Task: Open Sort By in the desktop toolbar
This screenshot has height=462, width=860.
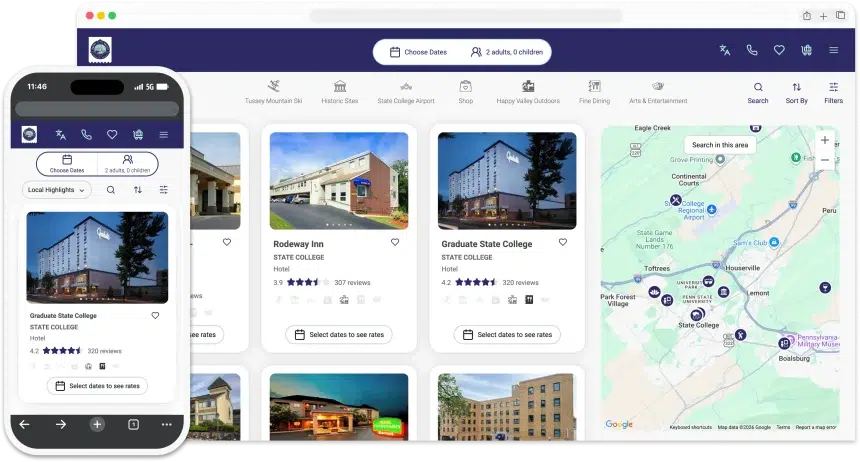Action: click(x=796, y=93)
